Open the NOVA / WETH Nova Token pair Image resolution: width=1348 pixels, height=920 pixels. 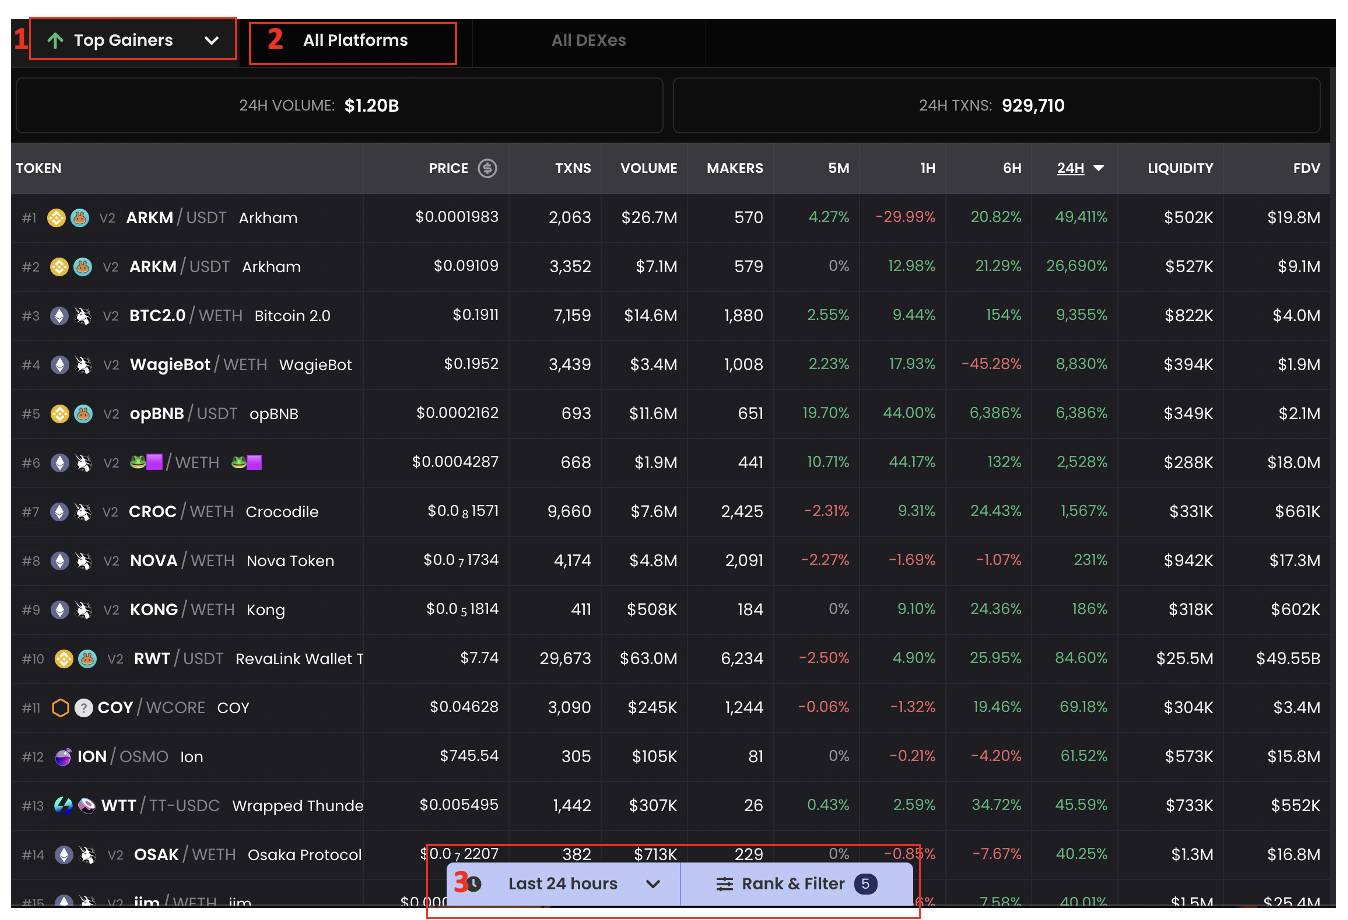click(232, 561)
